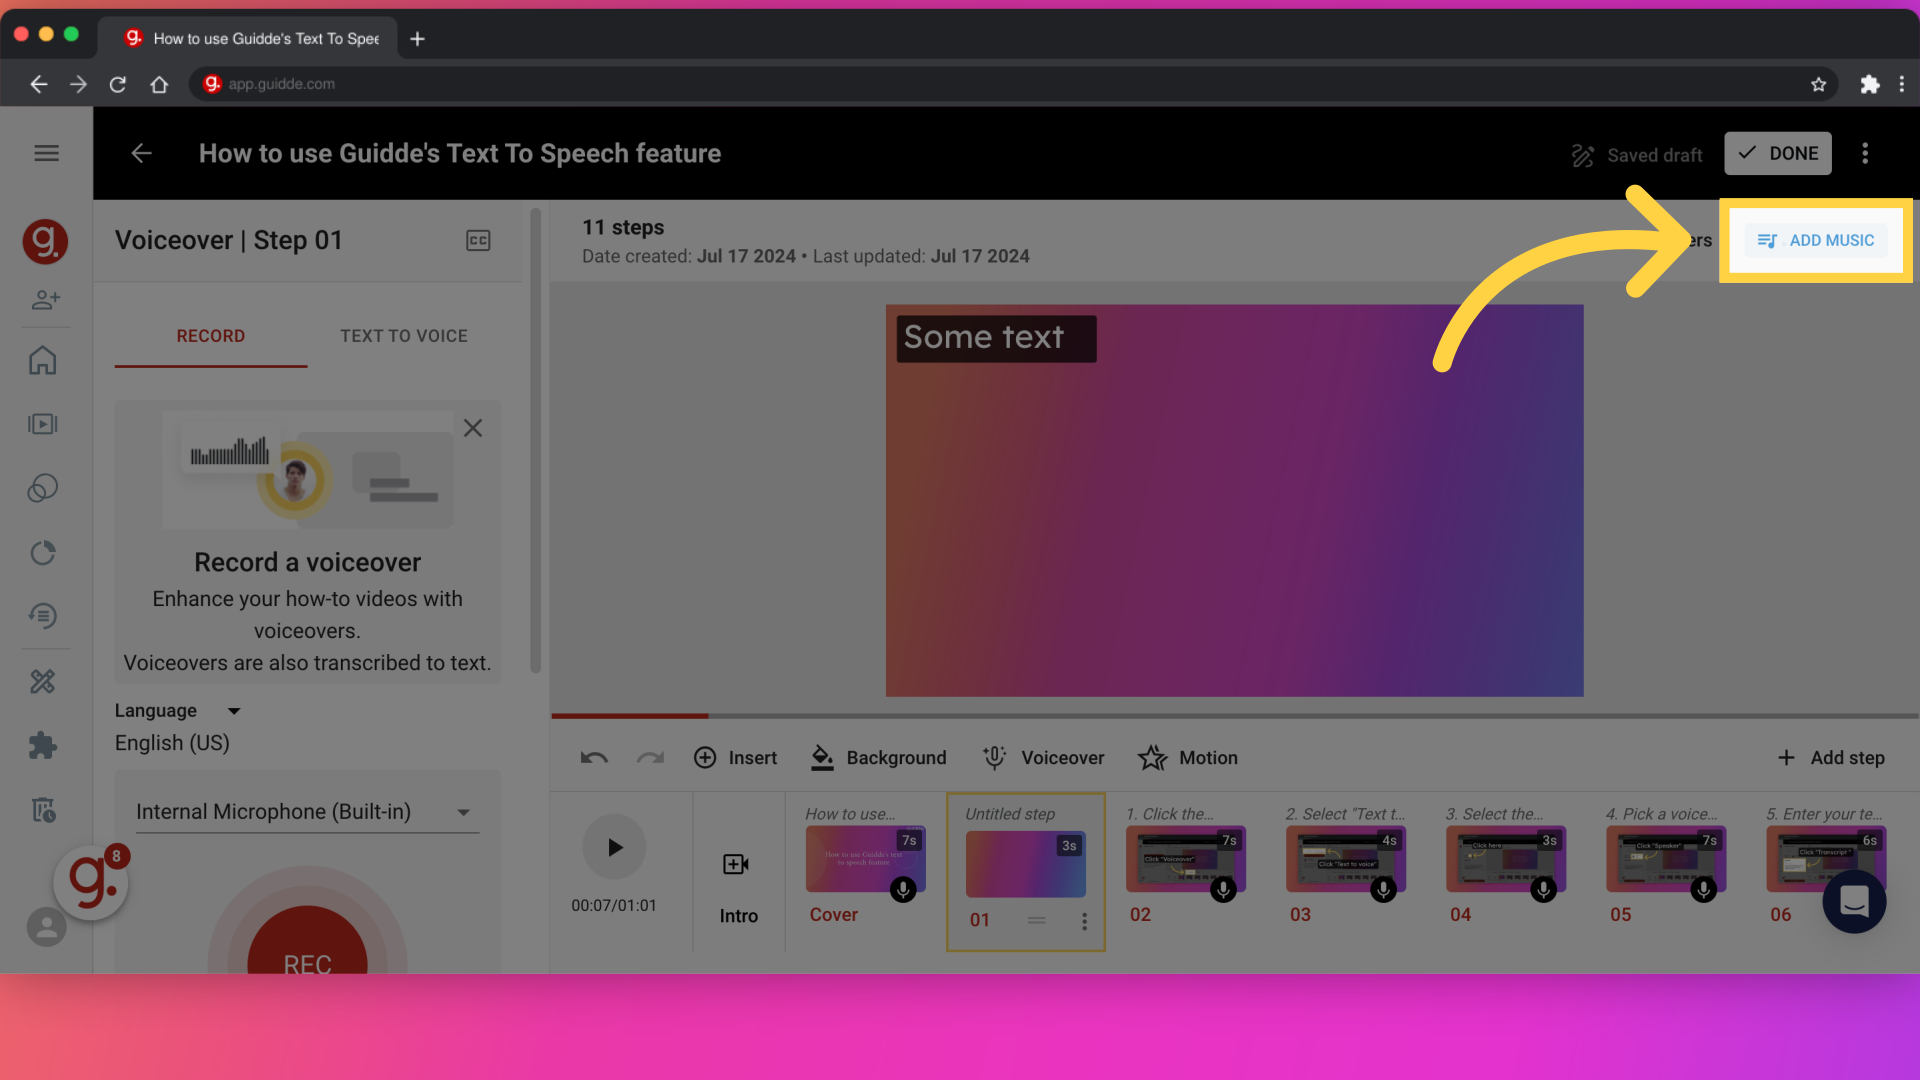Reload the browser page
Image resolution: width=1920 pixels, height=1080 pixels.
118,84
